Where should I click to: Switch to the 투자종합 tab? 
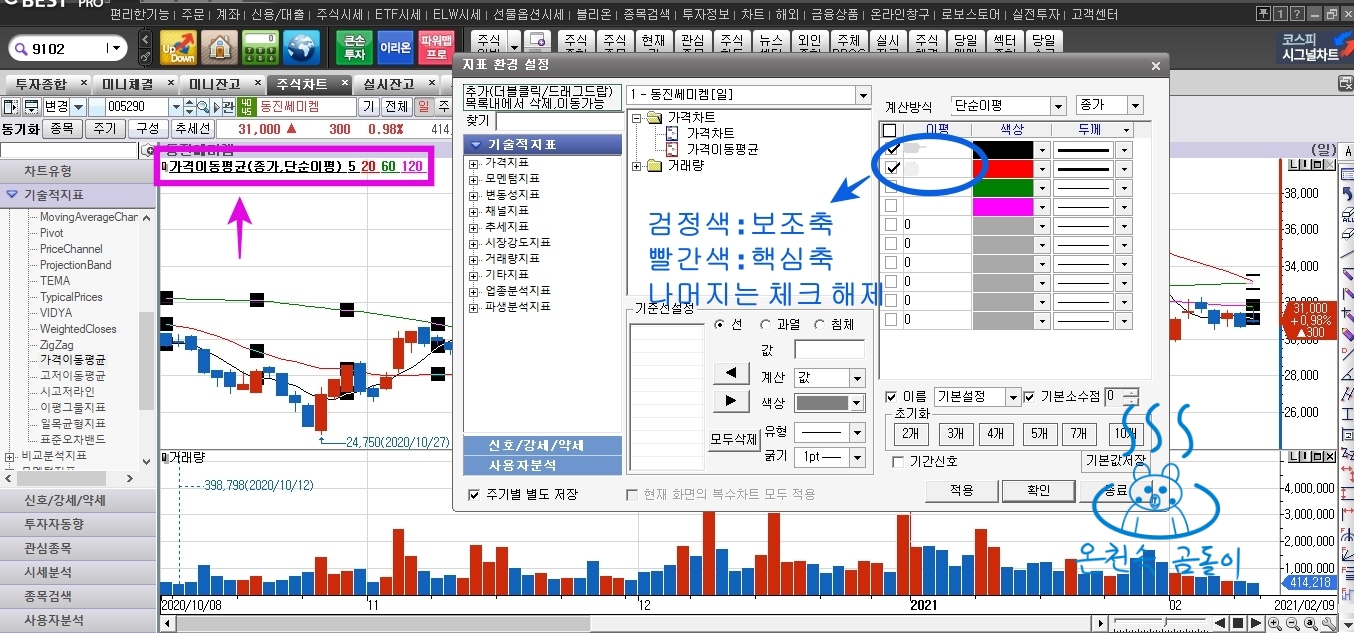point(40,83)
